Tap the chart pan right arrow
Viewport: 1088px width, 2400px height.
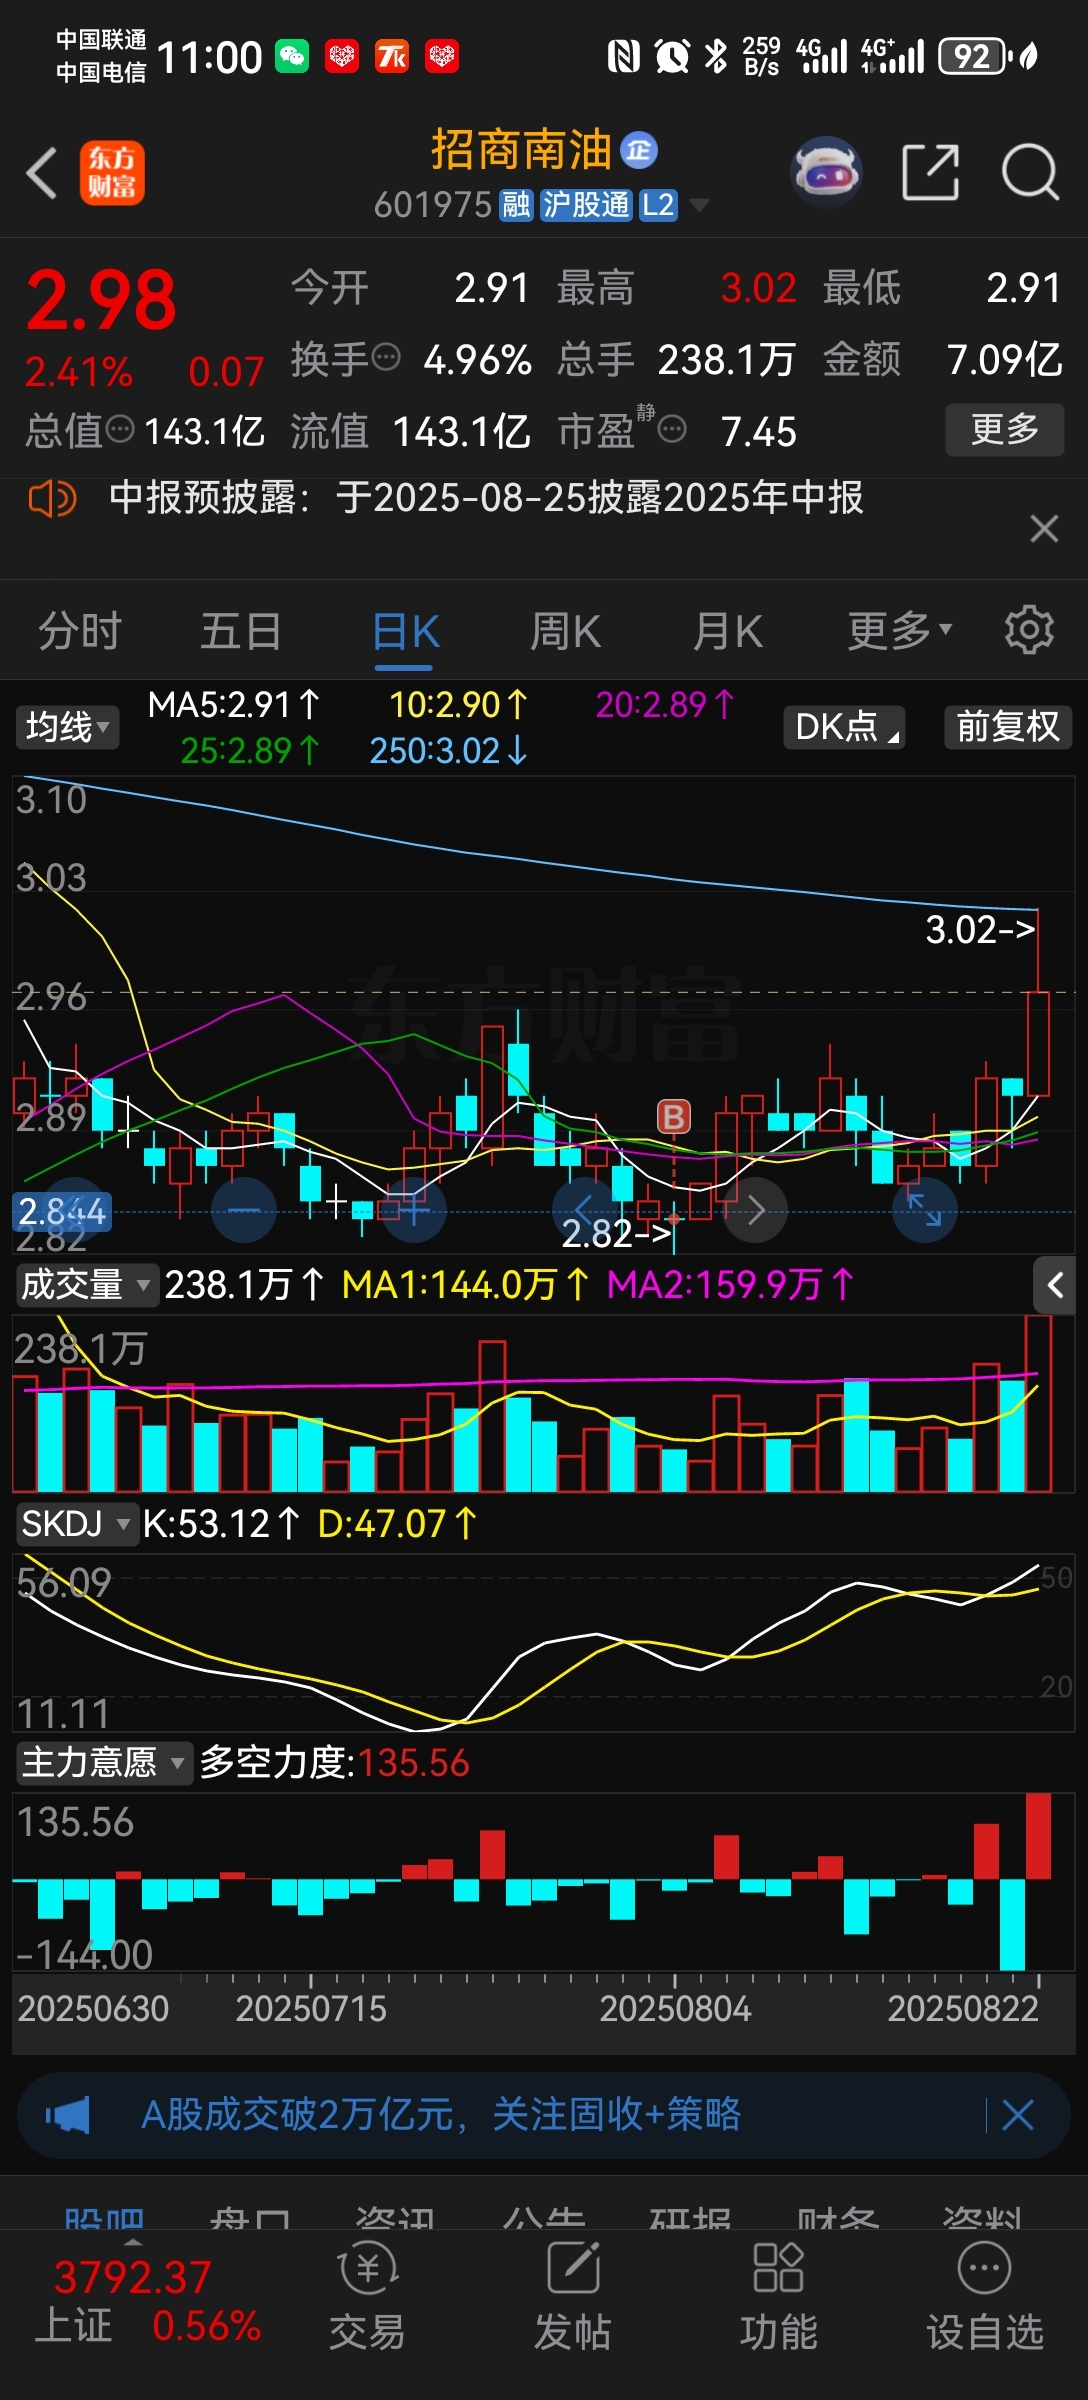click(x=755, y=1210)
